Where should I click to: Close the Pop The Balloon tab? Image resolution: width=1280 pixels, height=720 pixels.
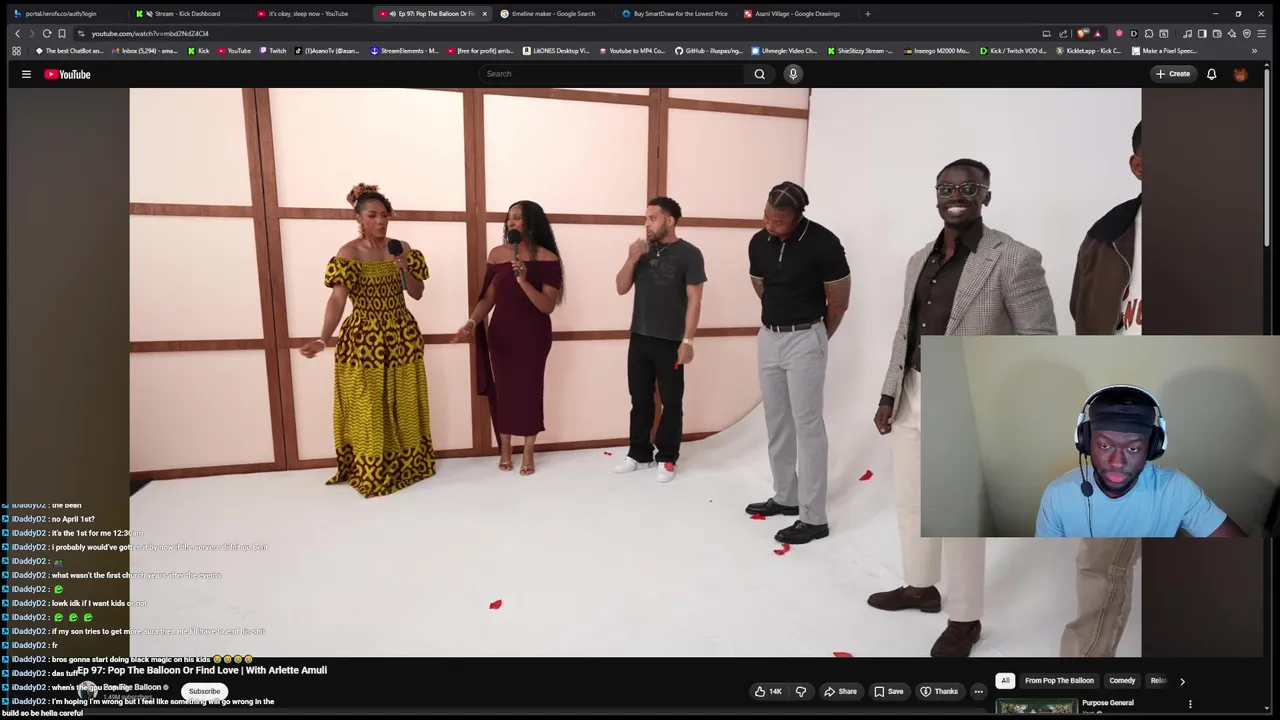[484, 14]
